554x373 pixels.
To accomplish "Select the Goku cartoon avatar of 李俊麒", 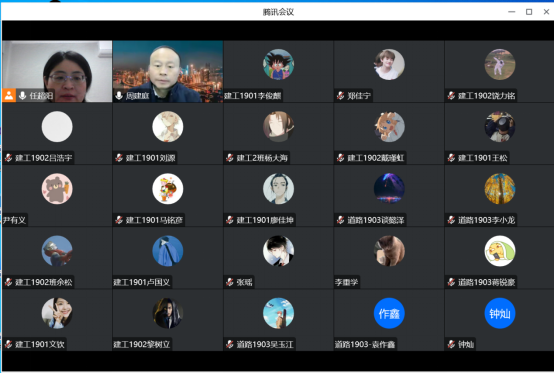I will [278, 64].
